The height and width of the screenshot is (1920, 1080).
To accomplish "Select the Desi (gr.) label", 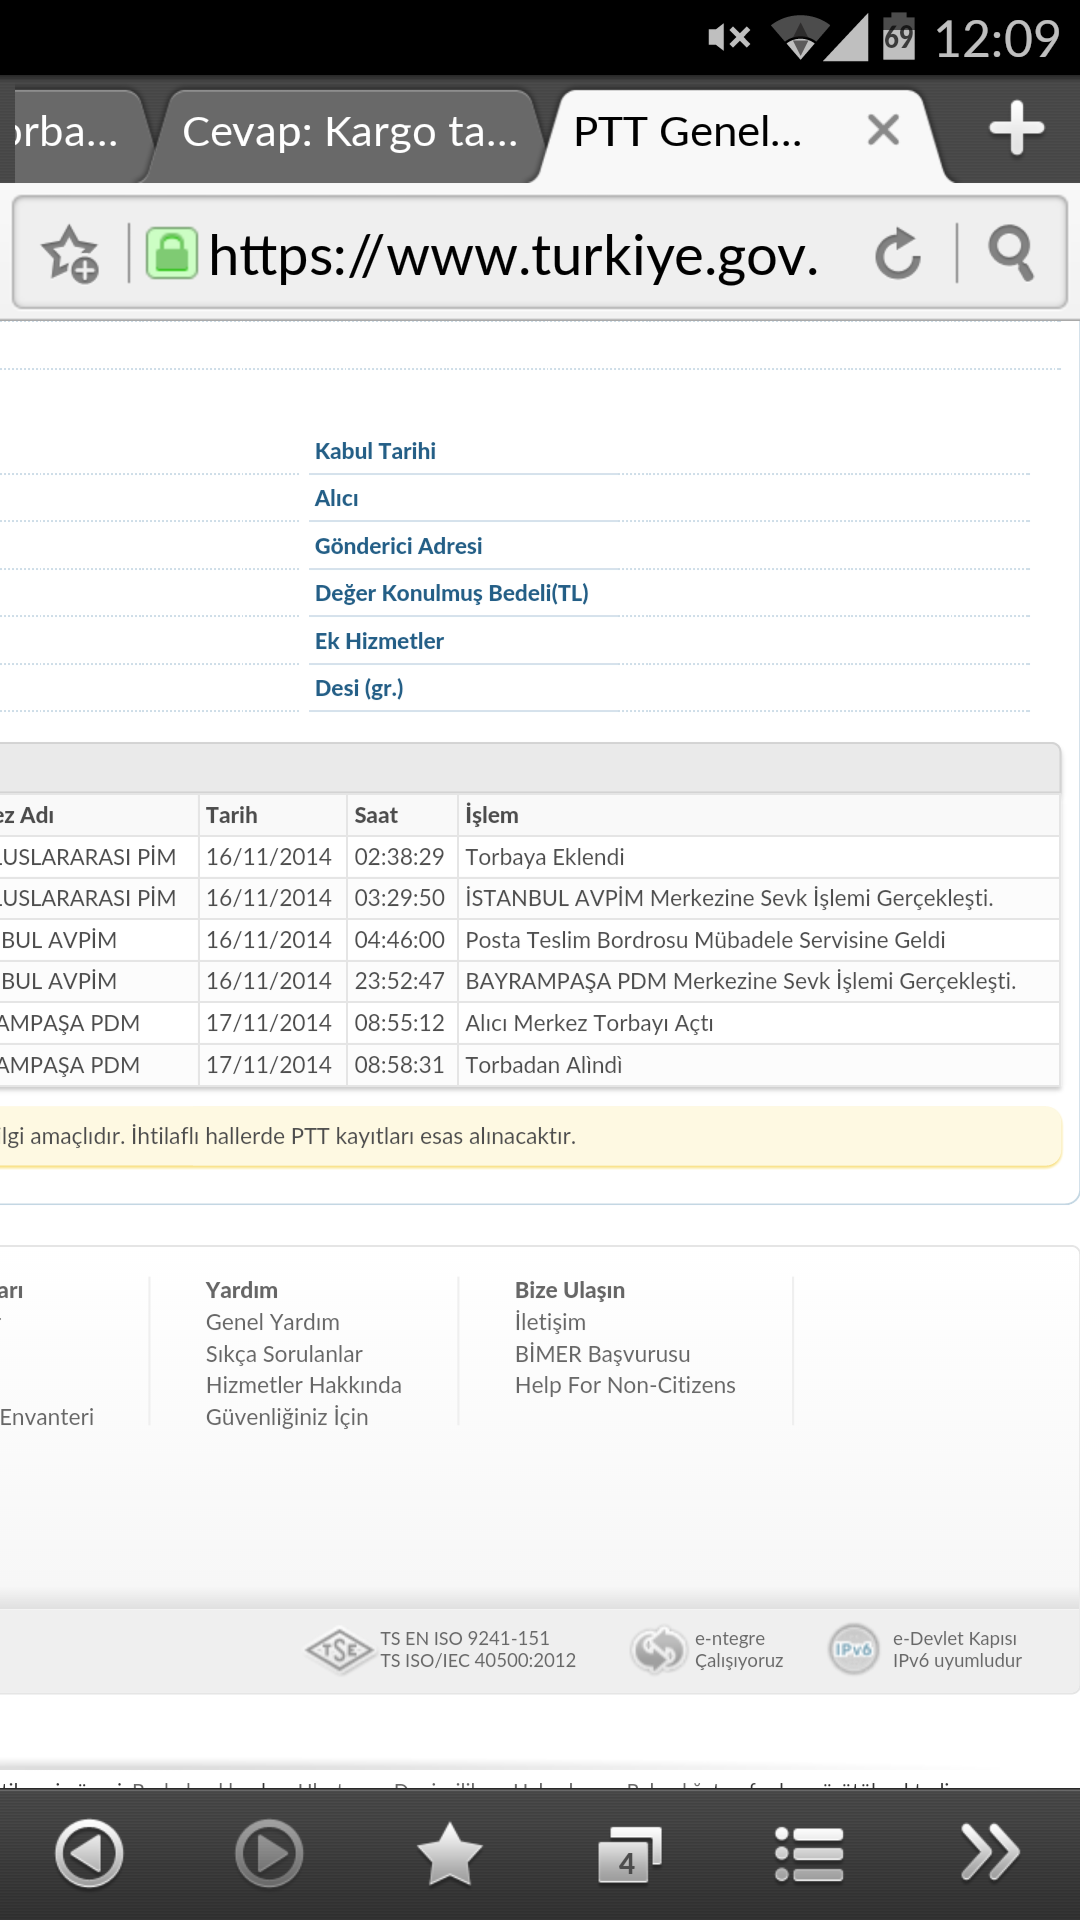I will (x=359, y=688).
